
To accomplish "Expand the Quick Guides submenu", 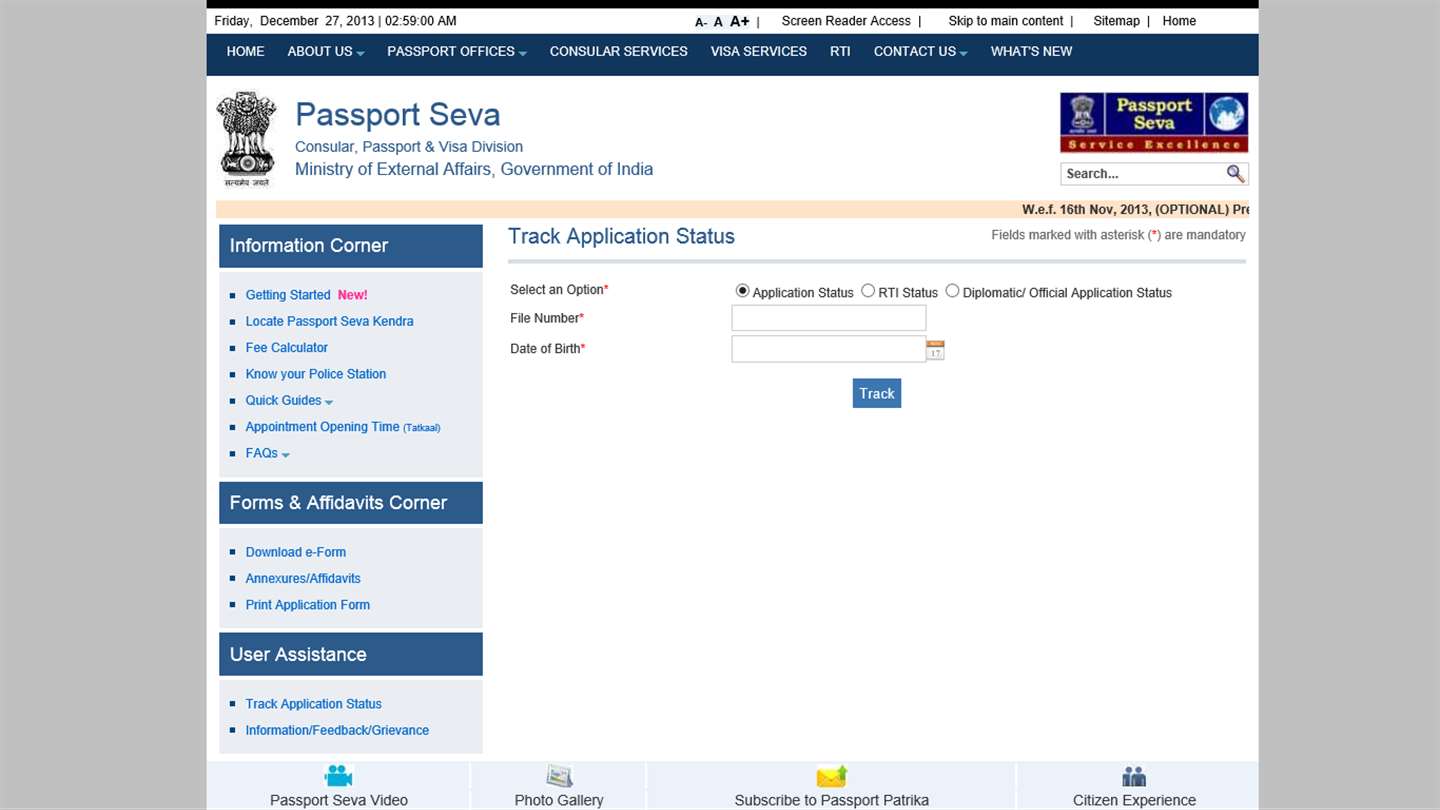I will 289,401.
